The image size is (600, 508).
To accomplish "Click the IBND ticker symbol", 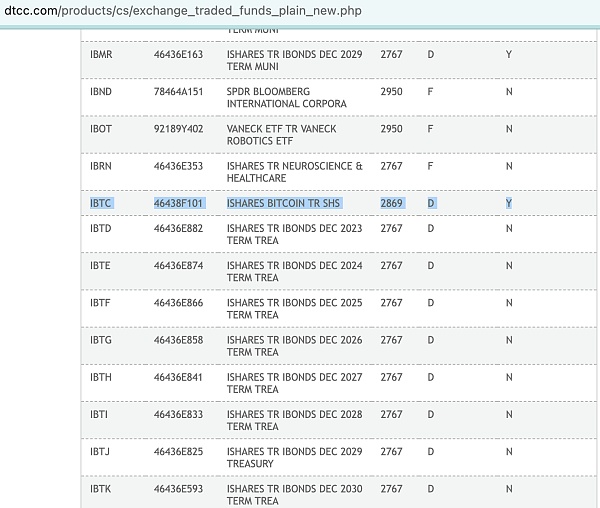I will click(x=101, y=91).
